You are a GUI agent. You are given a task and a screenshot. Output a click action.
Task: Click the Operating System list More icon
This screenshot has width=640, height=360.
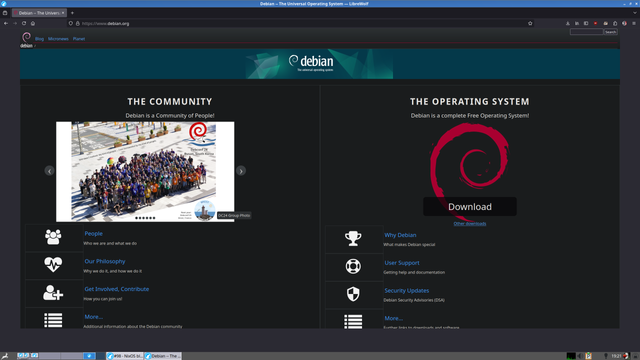pyautogui.click(x=353, y=321)
